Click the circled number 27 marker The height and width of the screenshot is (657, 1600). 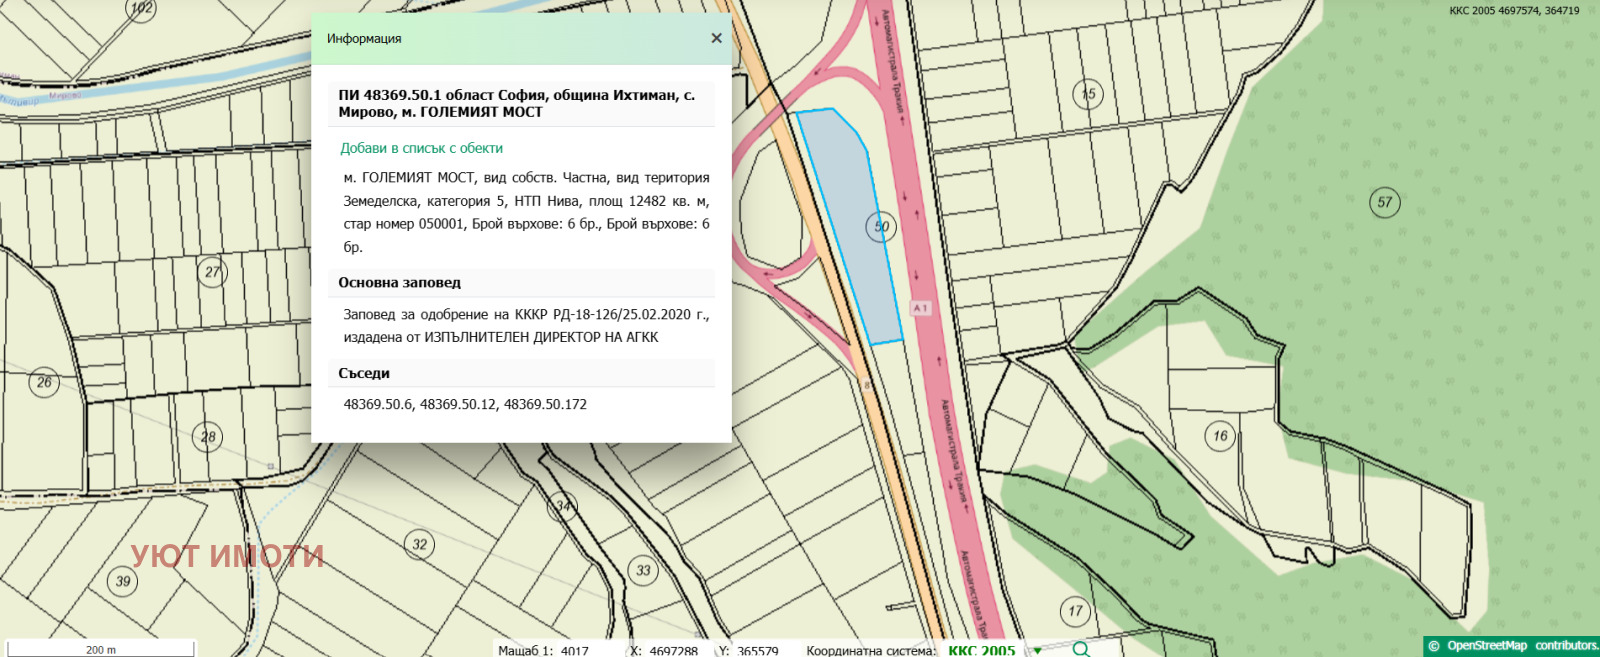[x=212, y=272]
